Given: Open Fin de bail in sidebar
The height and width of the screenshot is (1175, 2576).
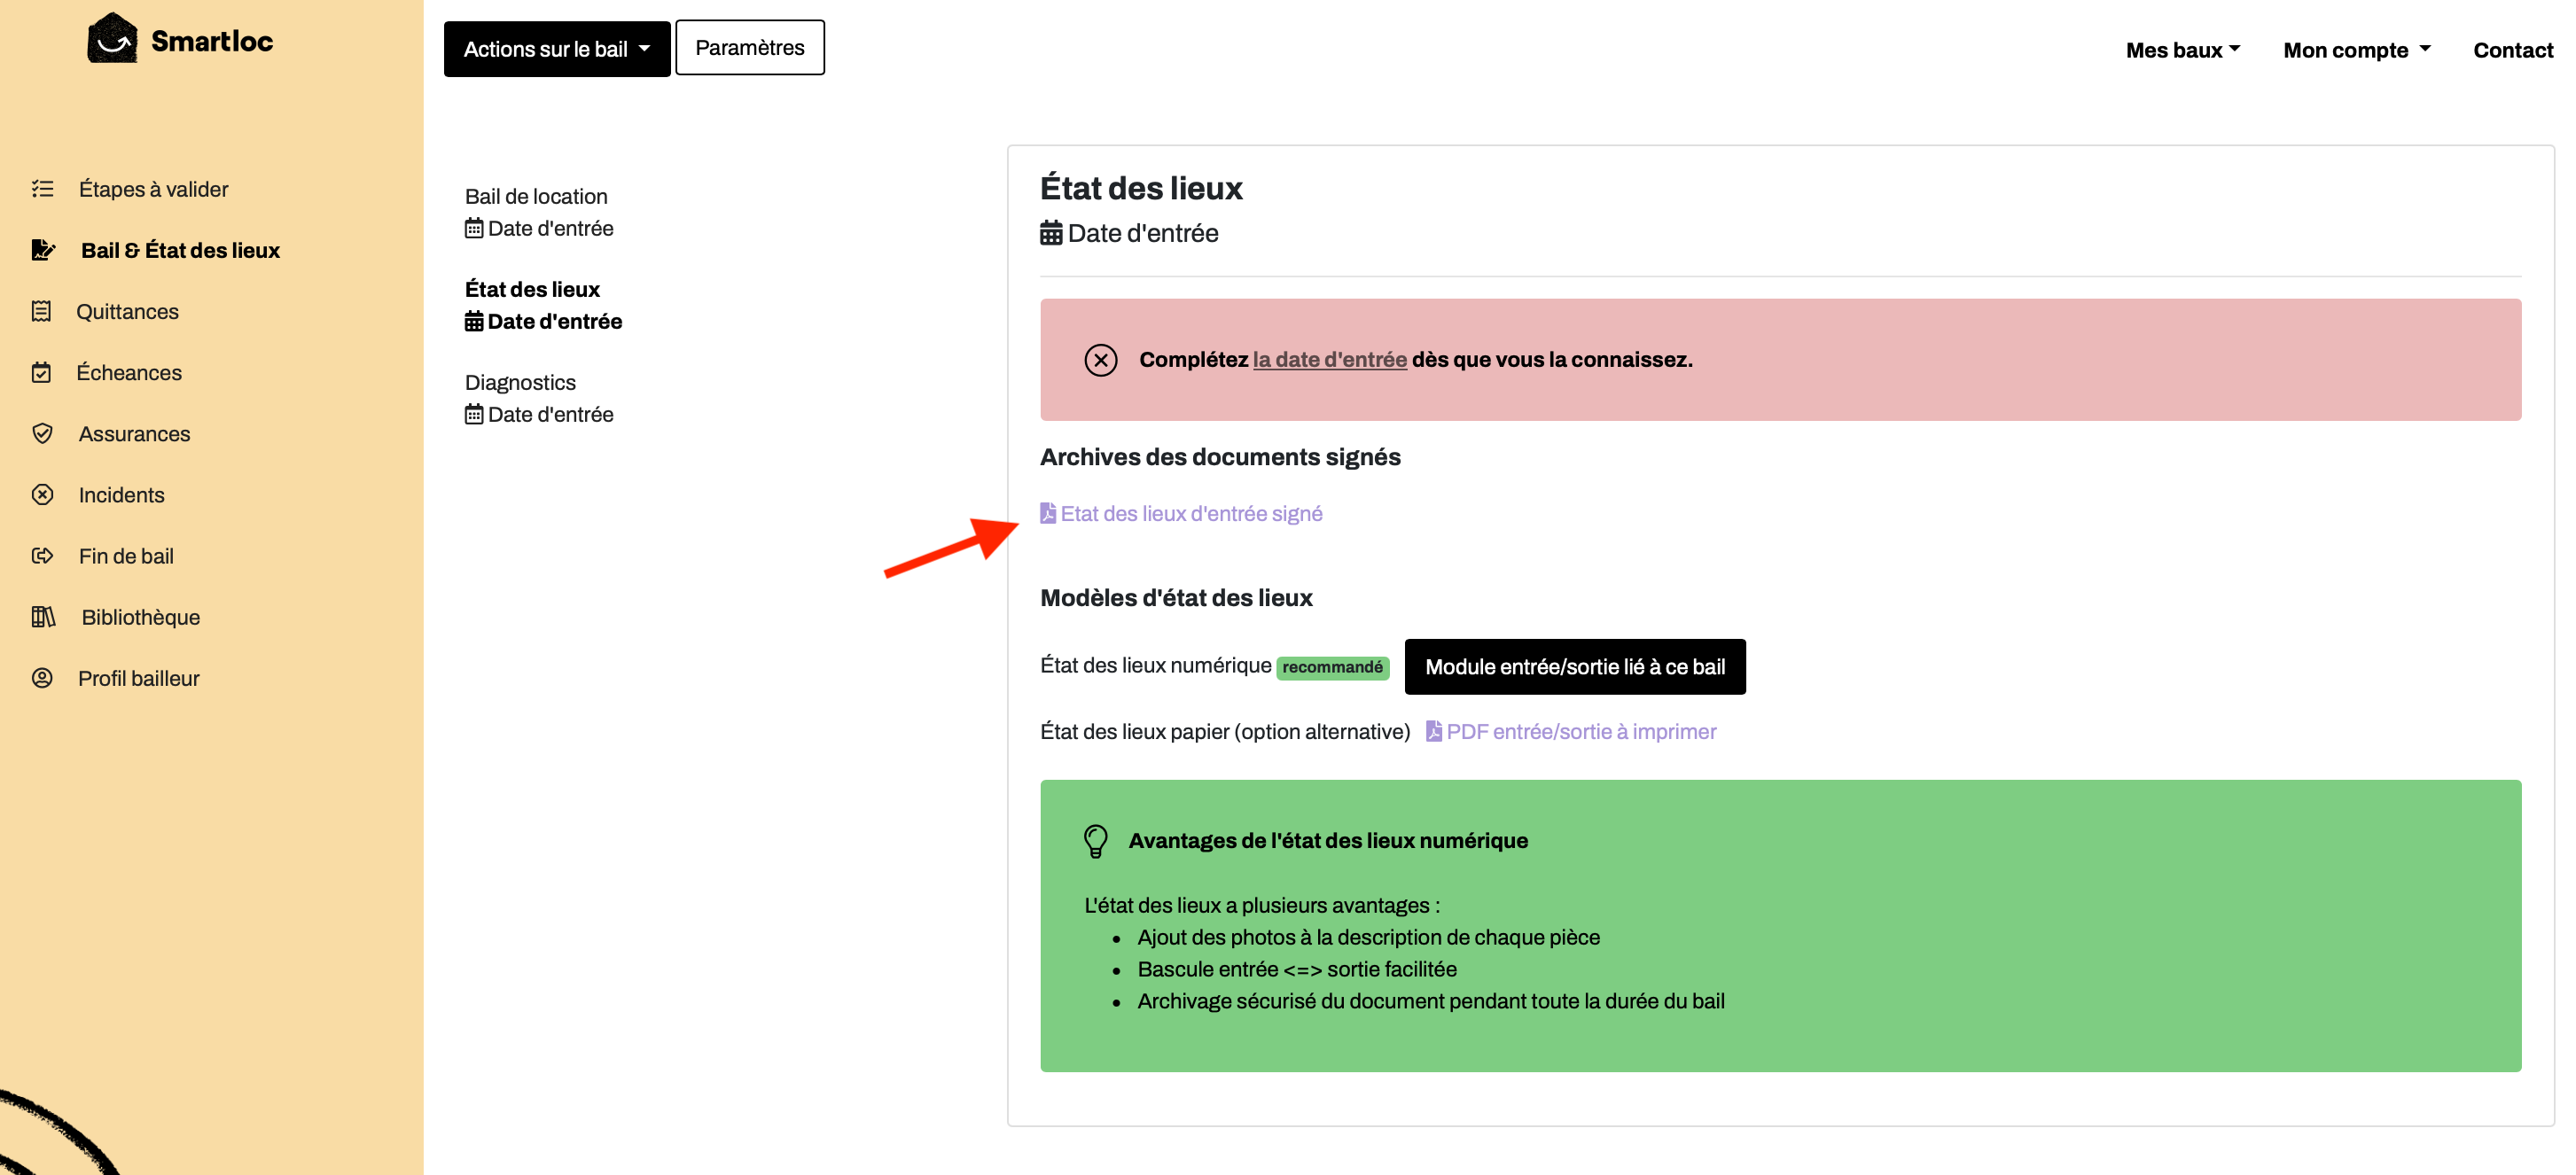Looking at the screenshot, I should 126,555.
